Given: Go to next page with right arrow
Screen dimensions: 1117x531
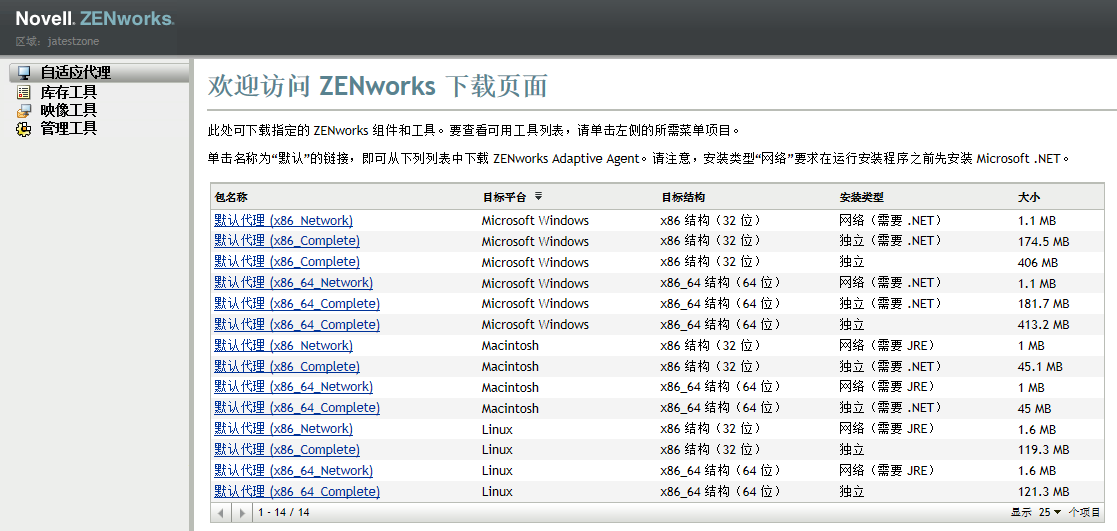Looking at the screenshot, I should (241, 512).
